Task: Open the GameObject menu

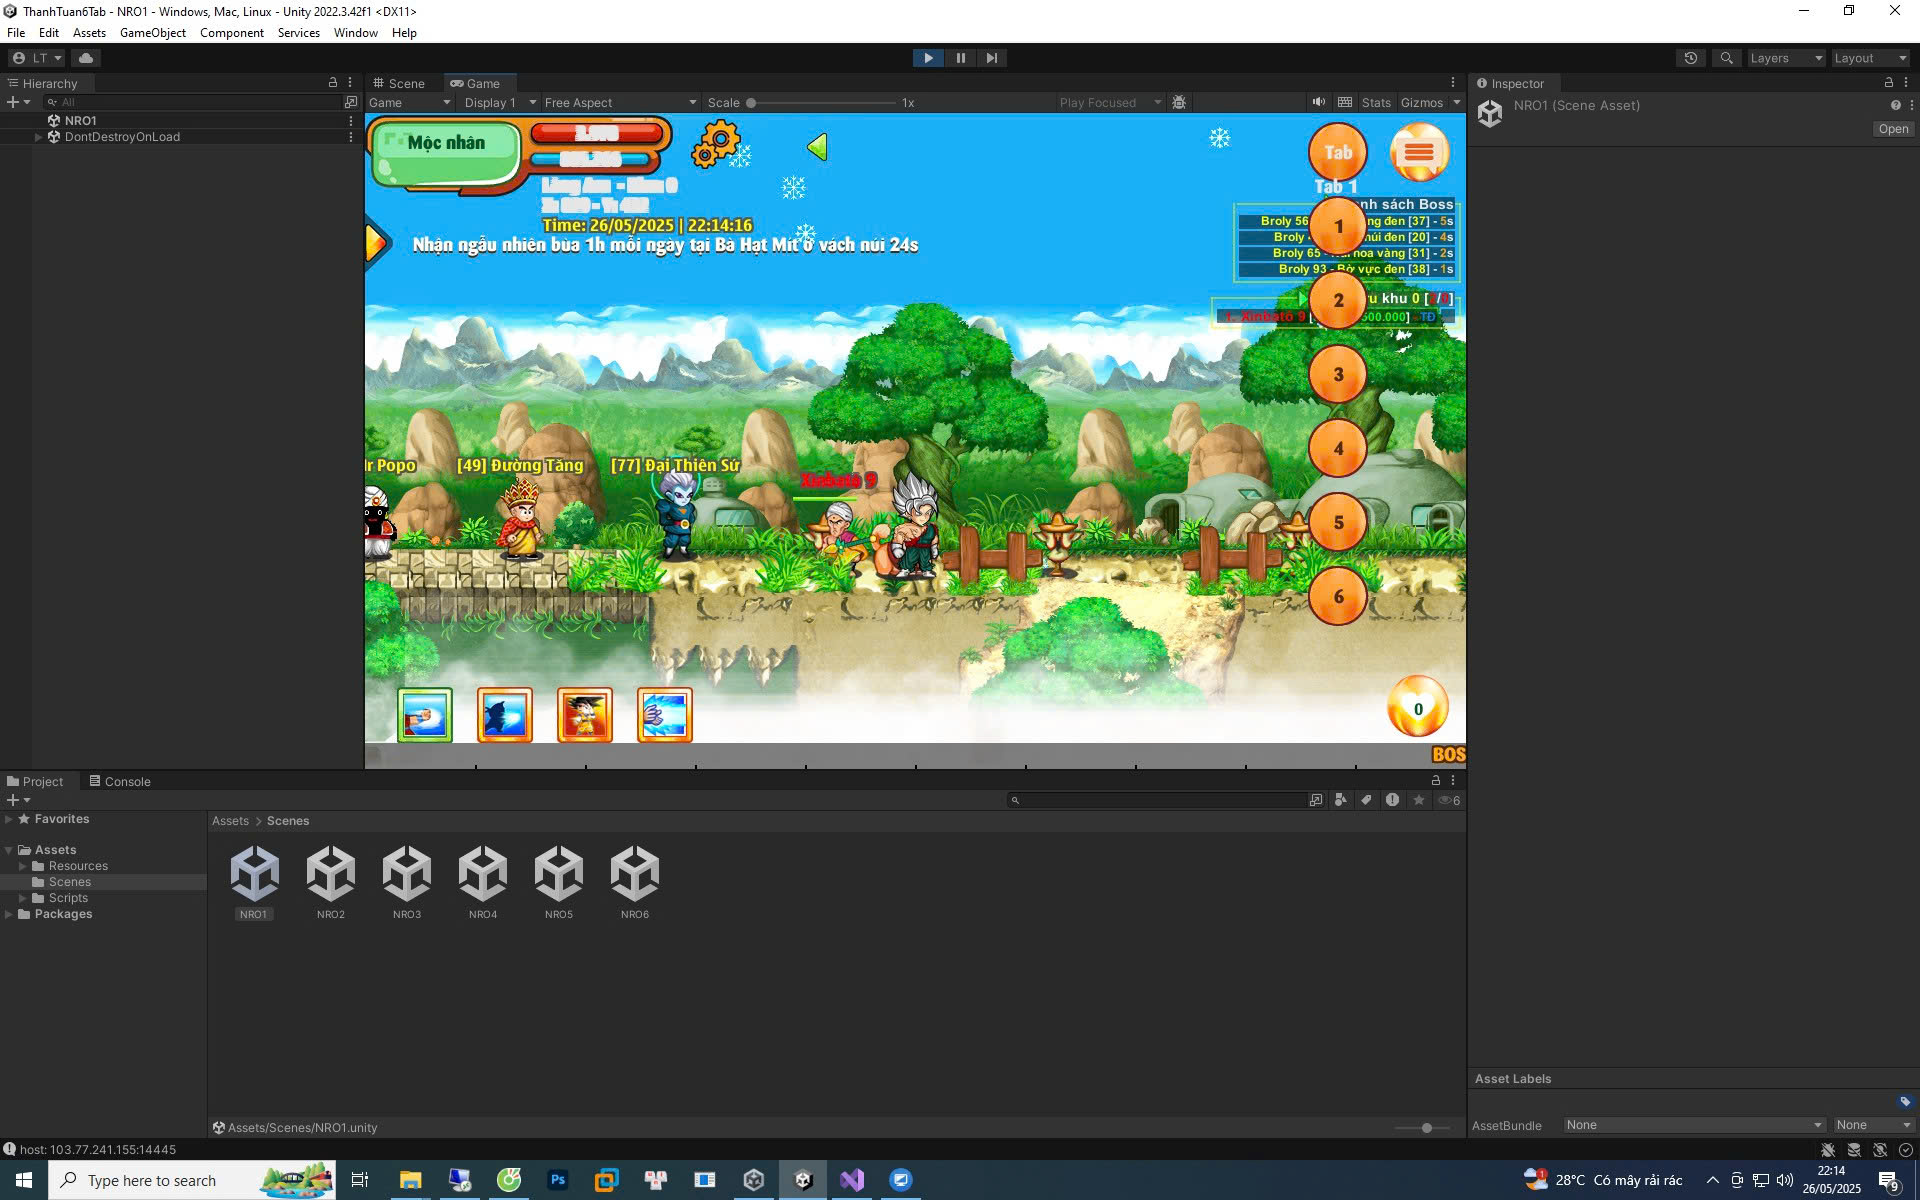Action: 153,33
